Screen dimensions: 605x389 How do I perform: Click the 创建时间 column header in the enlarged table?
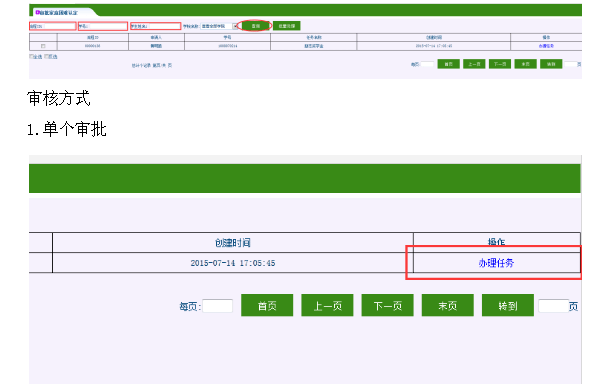pos(233,243)
